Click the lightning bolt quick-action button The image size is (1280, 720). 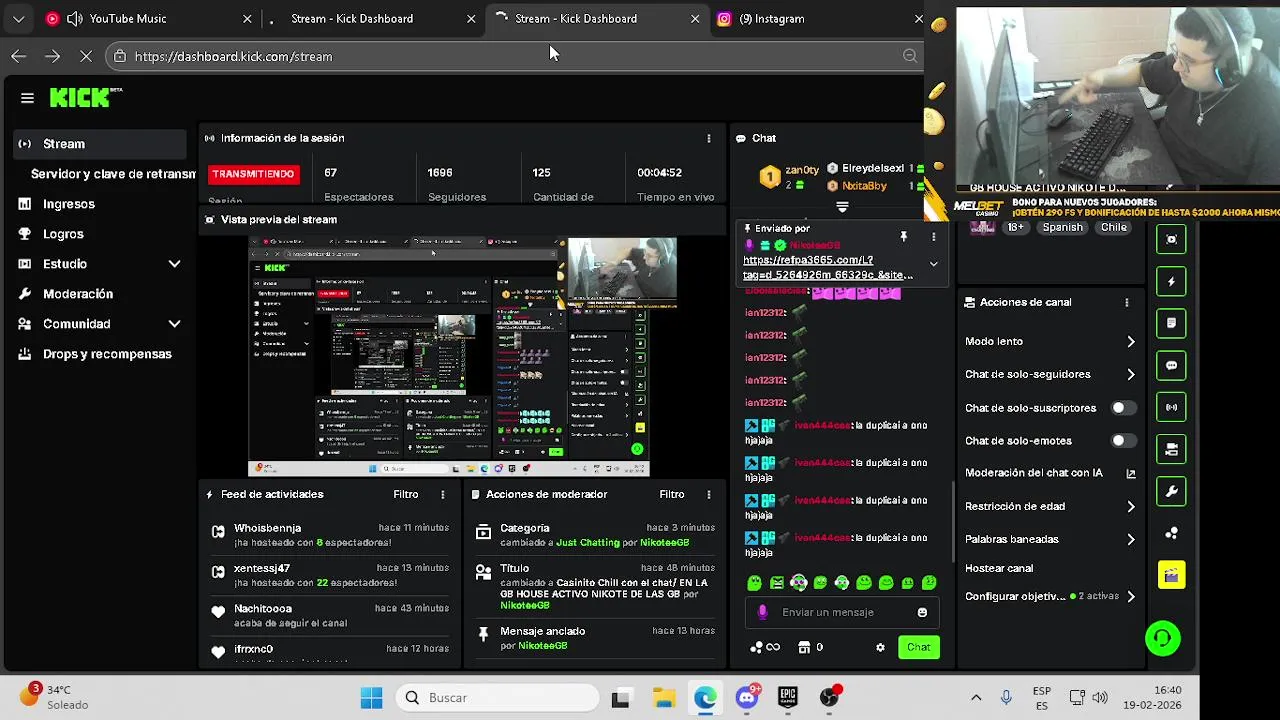[1172, 282]
